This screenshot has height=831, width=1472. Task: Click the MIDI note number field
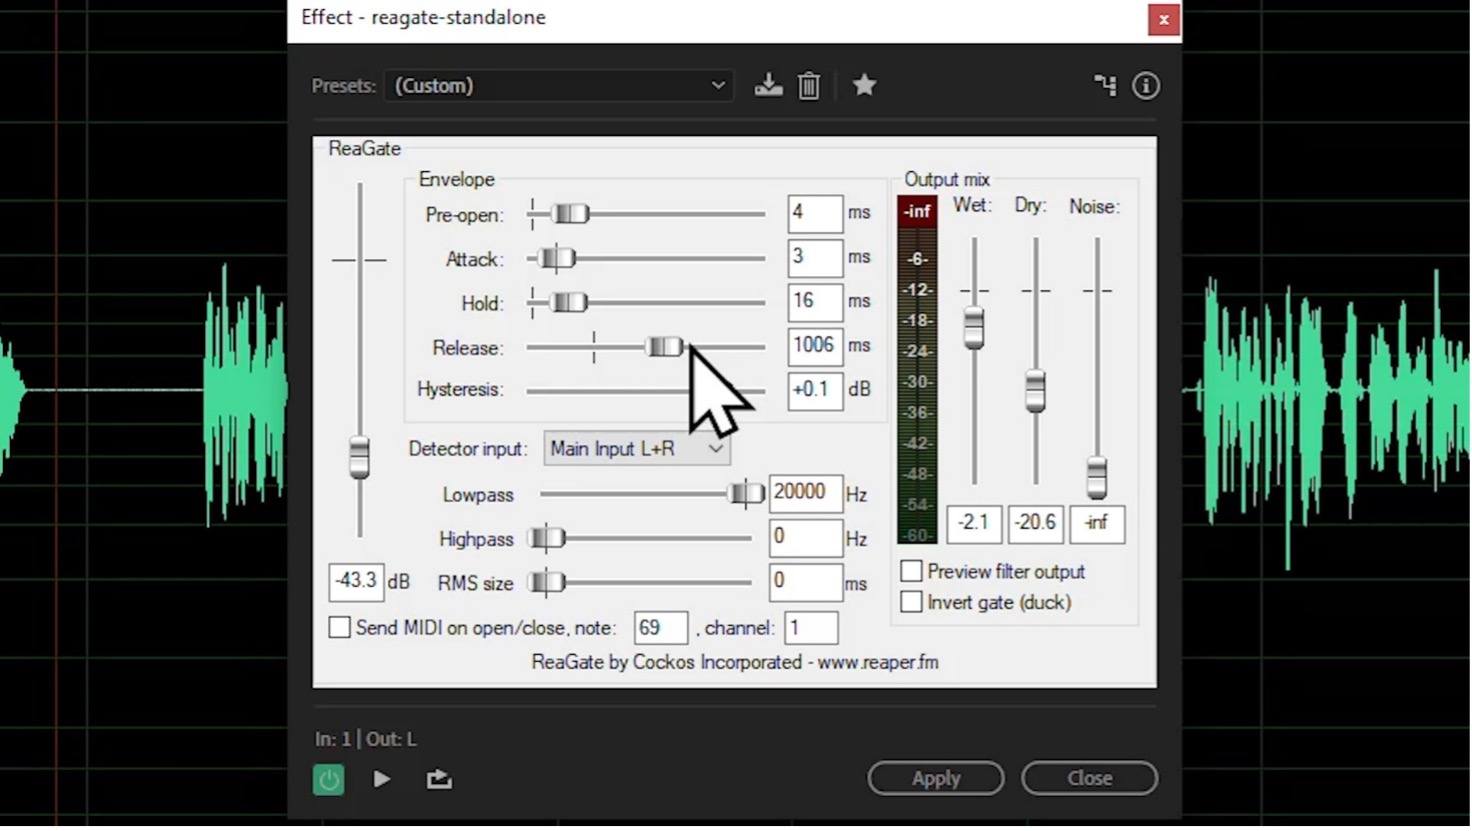point(660,628)
